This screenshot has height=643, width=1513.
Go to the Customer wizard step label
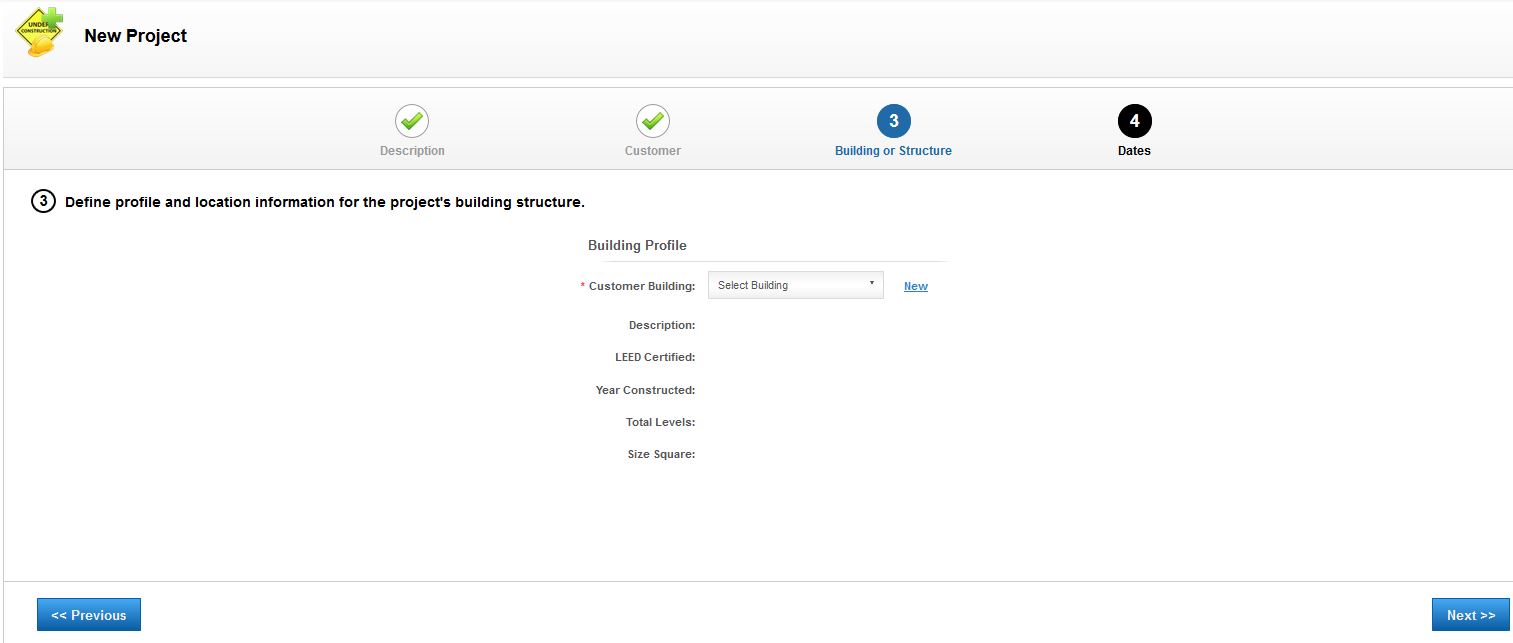(x=653, y=151)
